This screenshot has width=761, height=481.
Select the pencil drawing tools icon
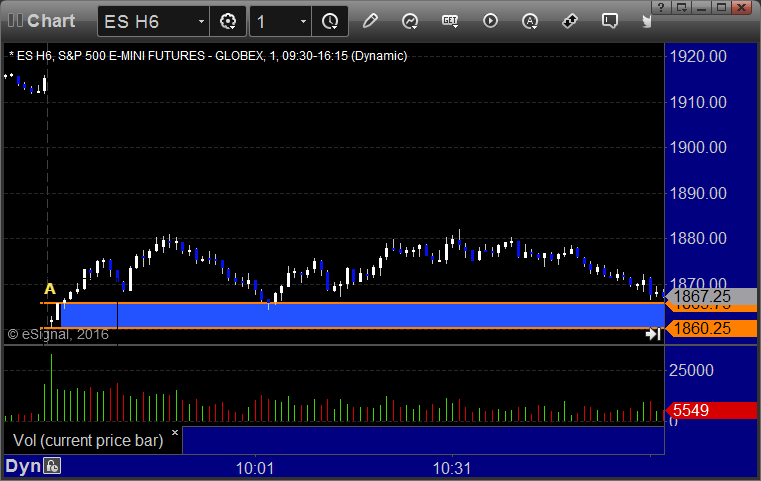[x=370, y=21]
